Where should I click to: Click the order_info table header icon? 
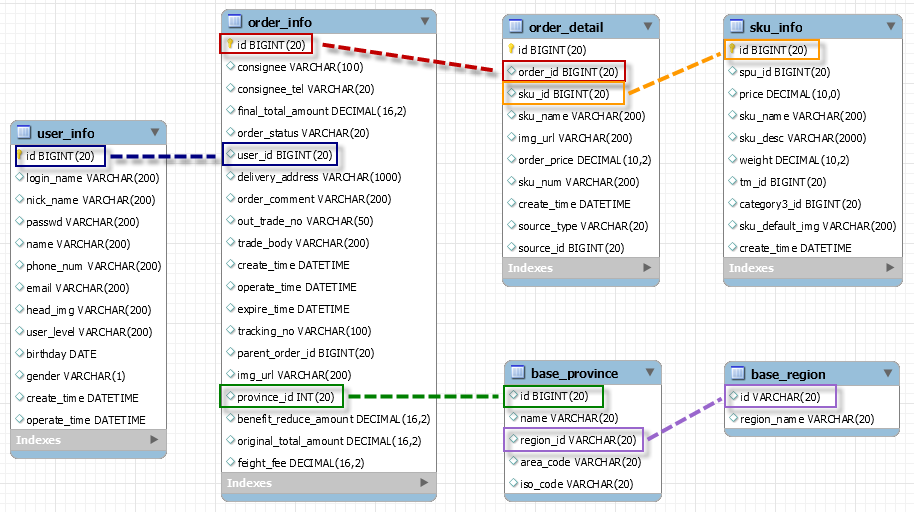234,22
